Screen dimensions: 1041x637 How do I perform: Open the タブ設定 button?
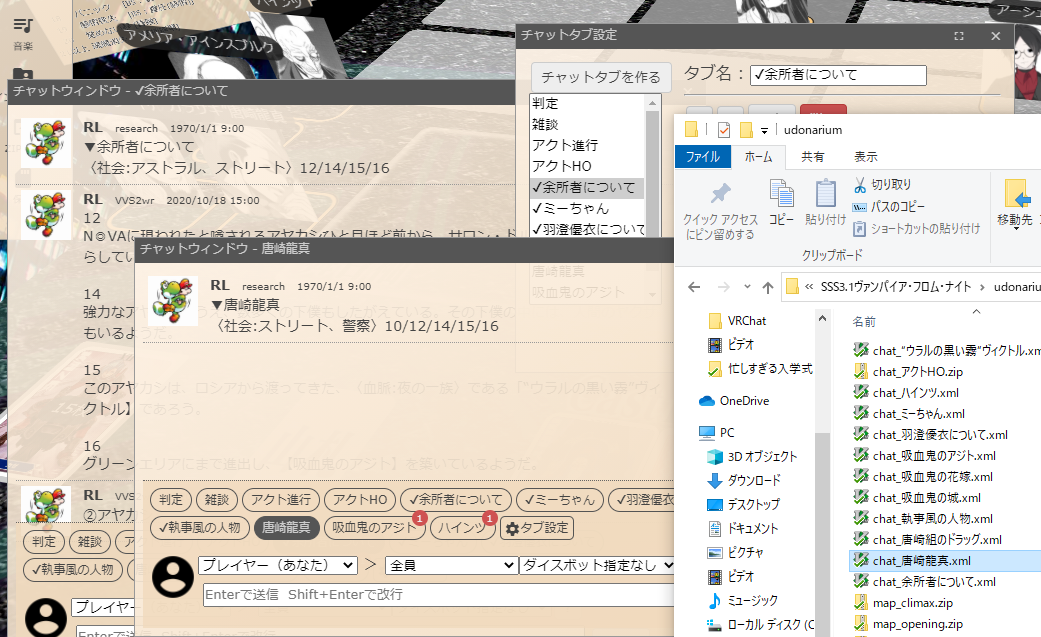click(x=537, y=528)
